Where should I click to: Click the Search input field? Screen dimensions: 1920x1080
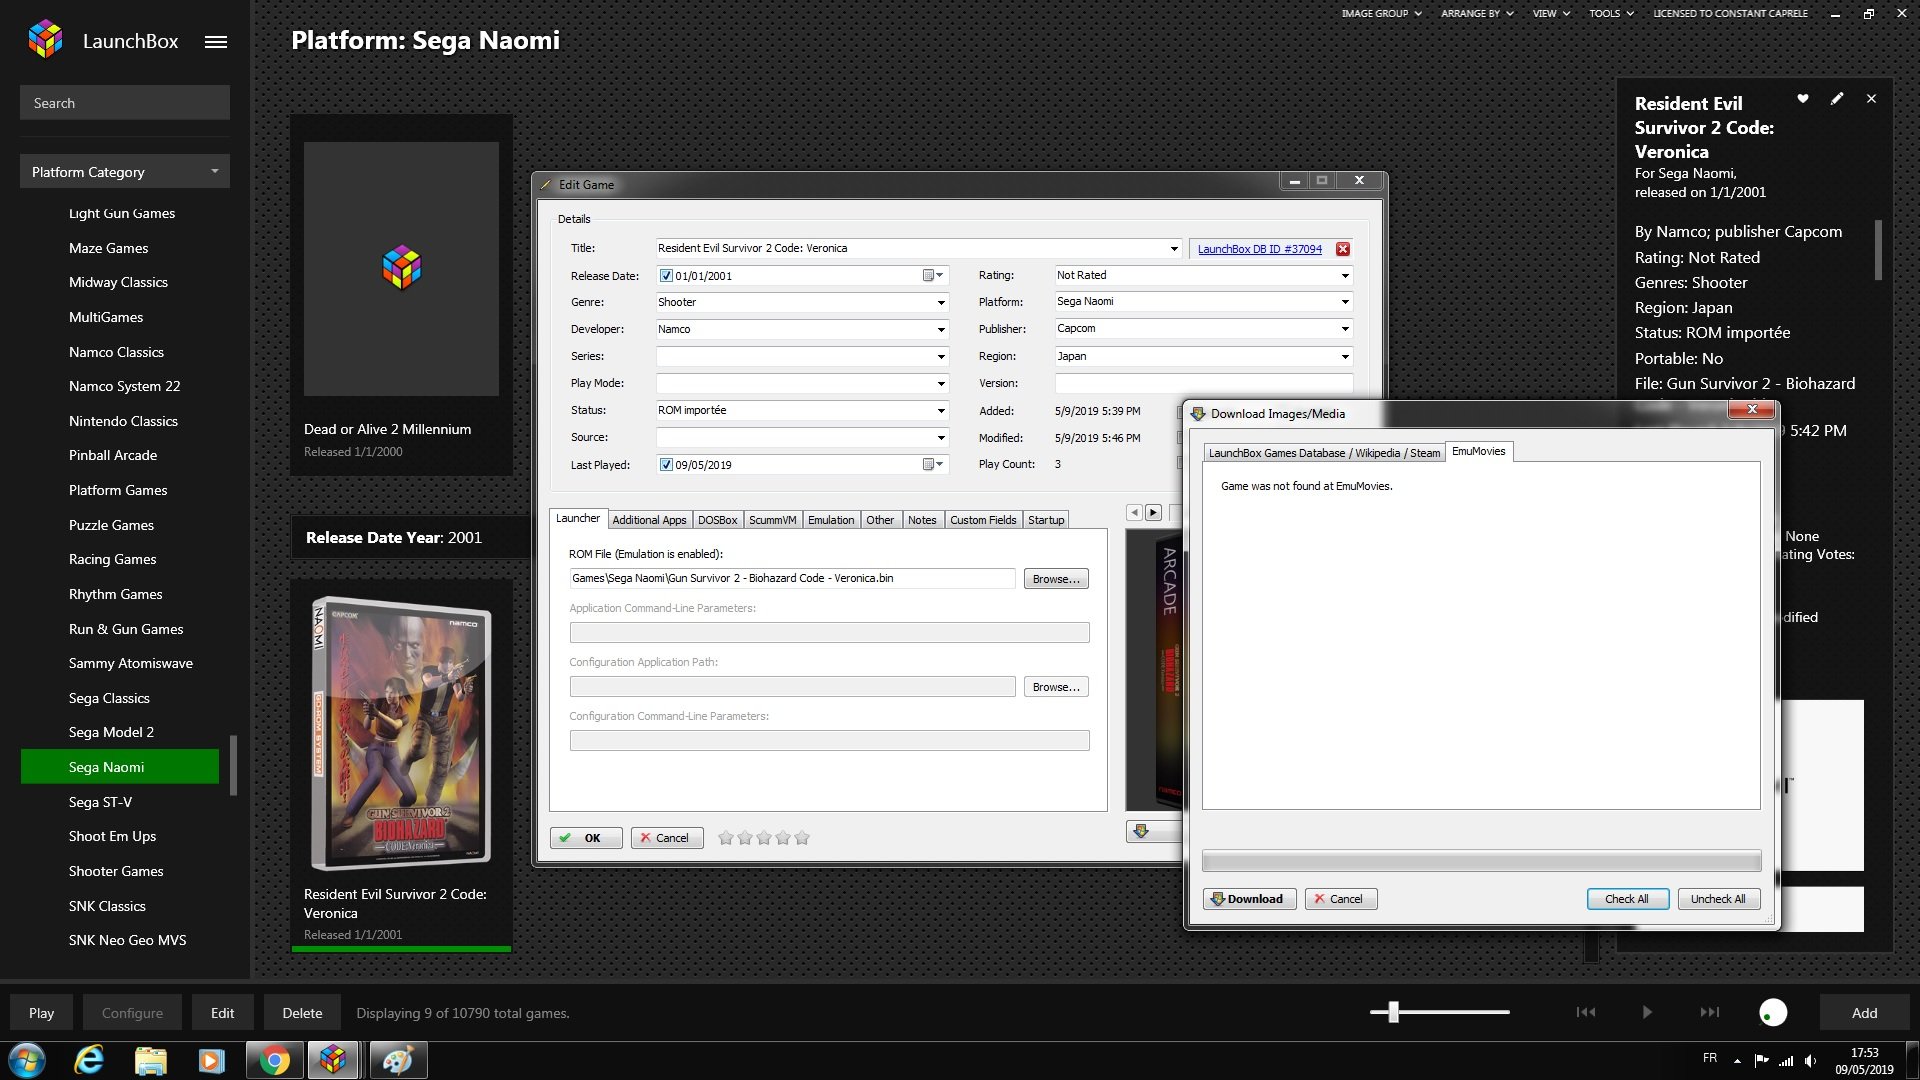click(x=125, y=103)
